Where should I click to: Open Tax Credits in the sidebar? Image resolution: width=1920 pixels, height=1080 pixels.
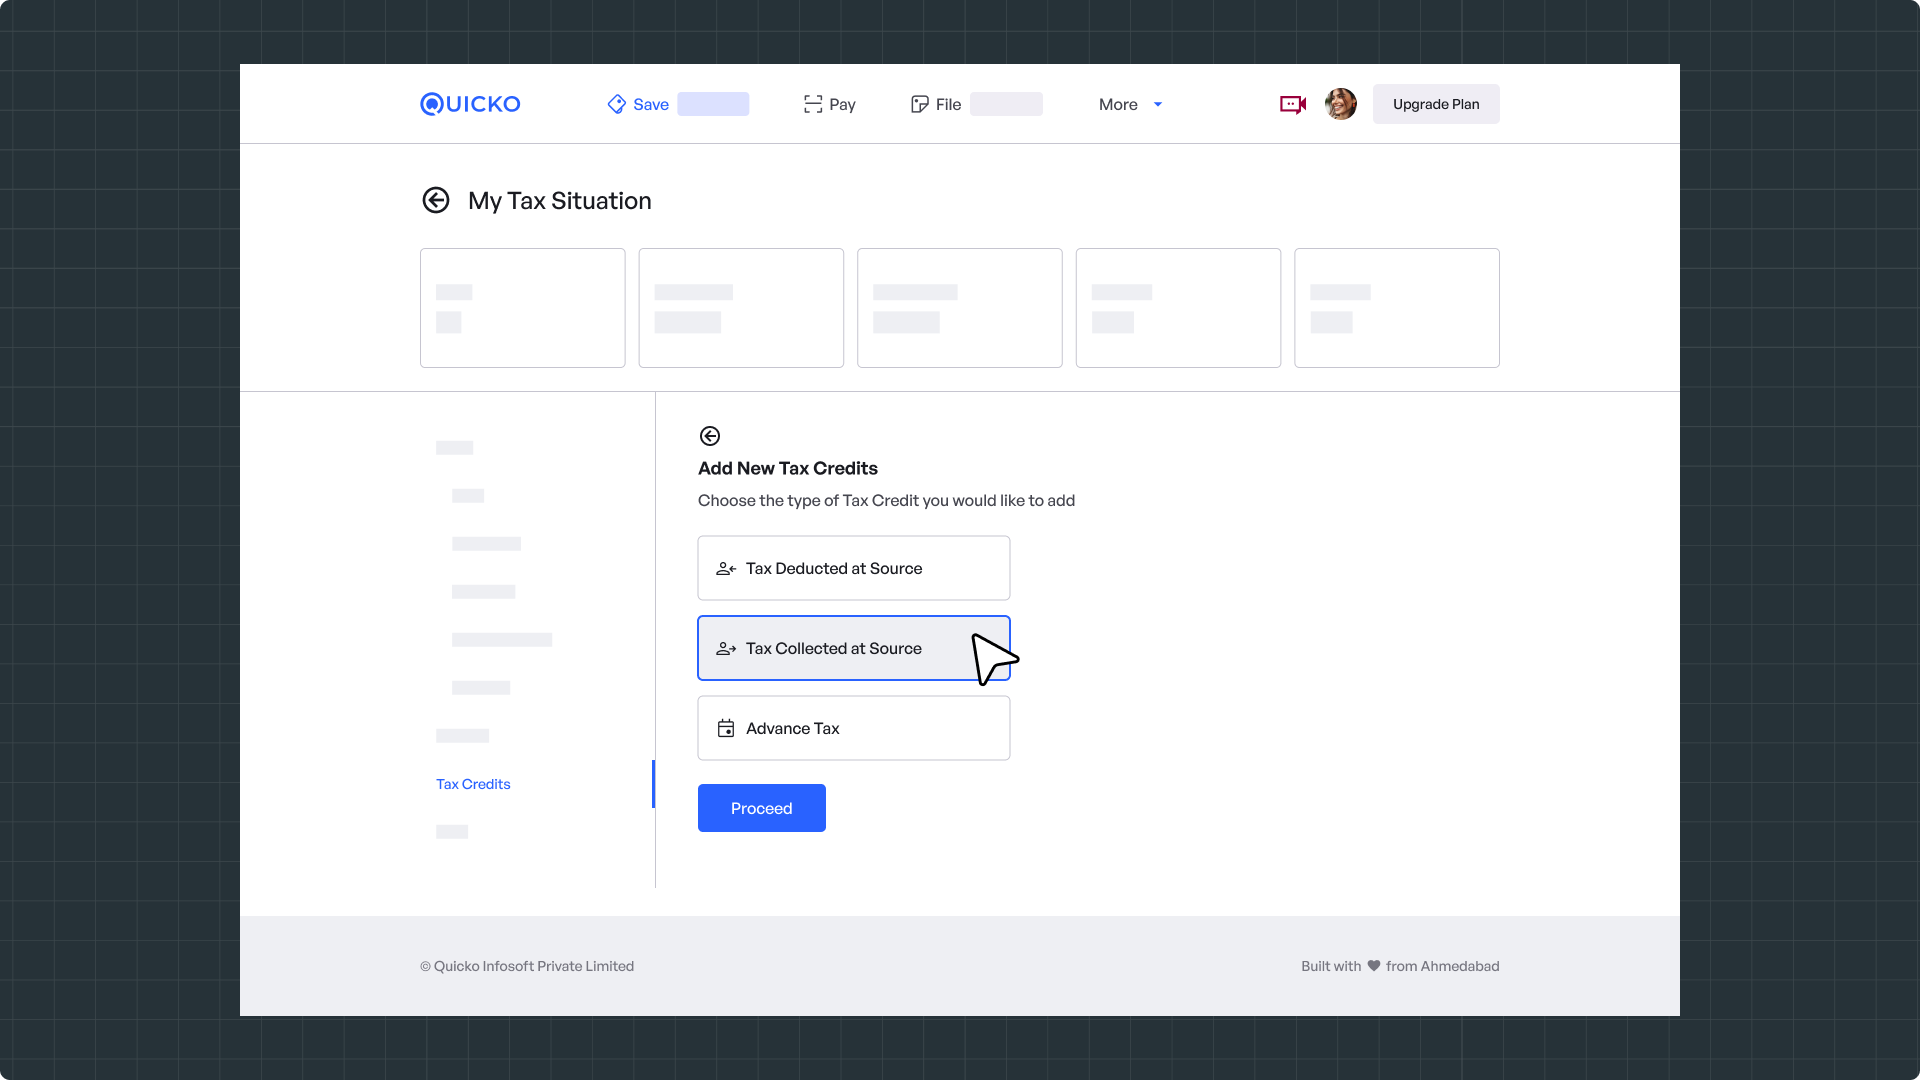473,784
